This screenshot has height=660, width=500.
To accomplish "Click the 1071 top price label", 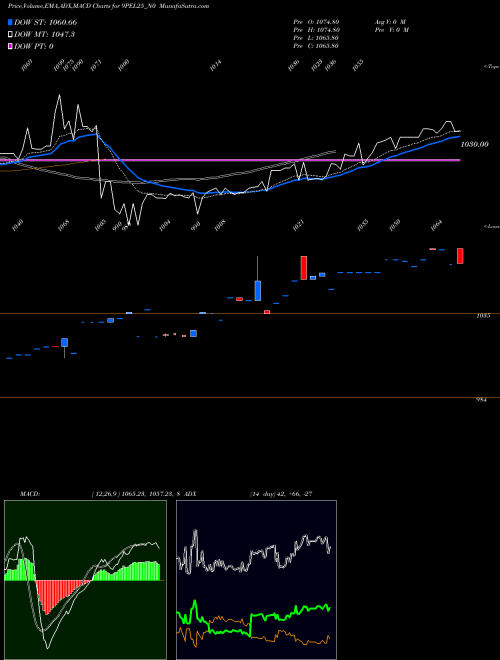I will coord(96,66).
